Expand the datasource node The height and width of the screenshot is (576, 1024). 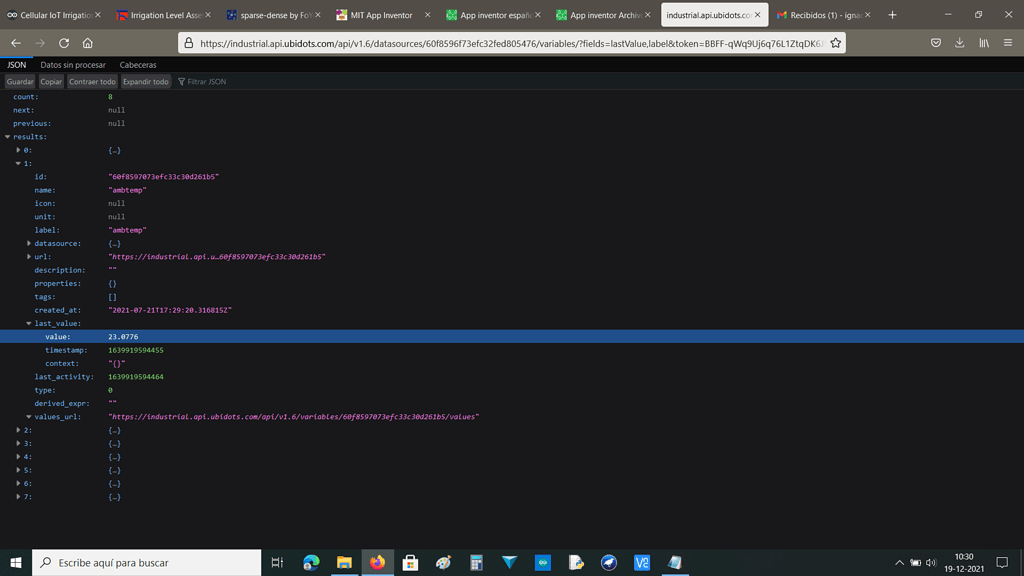(29, 244)
